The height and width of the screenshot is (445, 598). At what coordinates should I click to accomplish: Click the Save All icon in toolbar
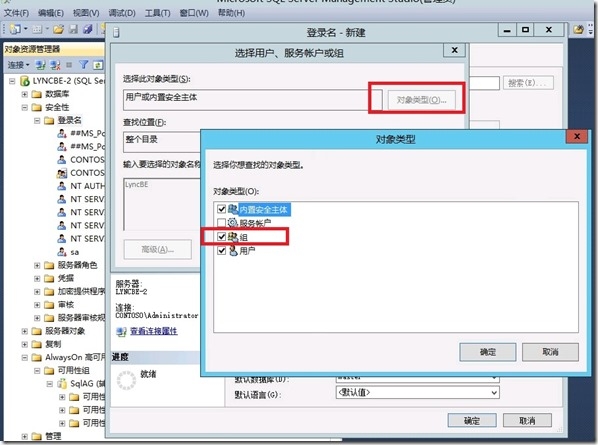[88, 29]
